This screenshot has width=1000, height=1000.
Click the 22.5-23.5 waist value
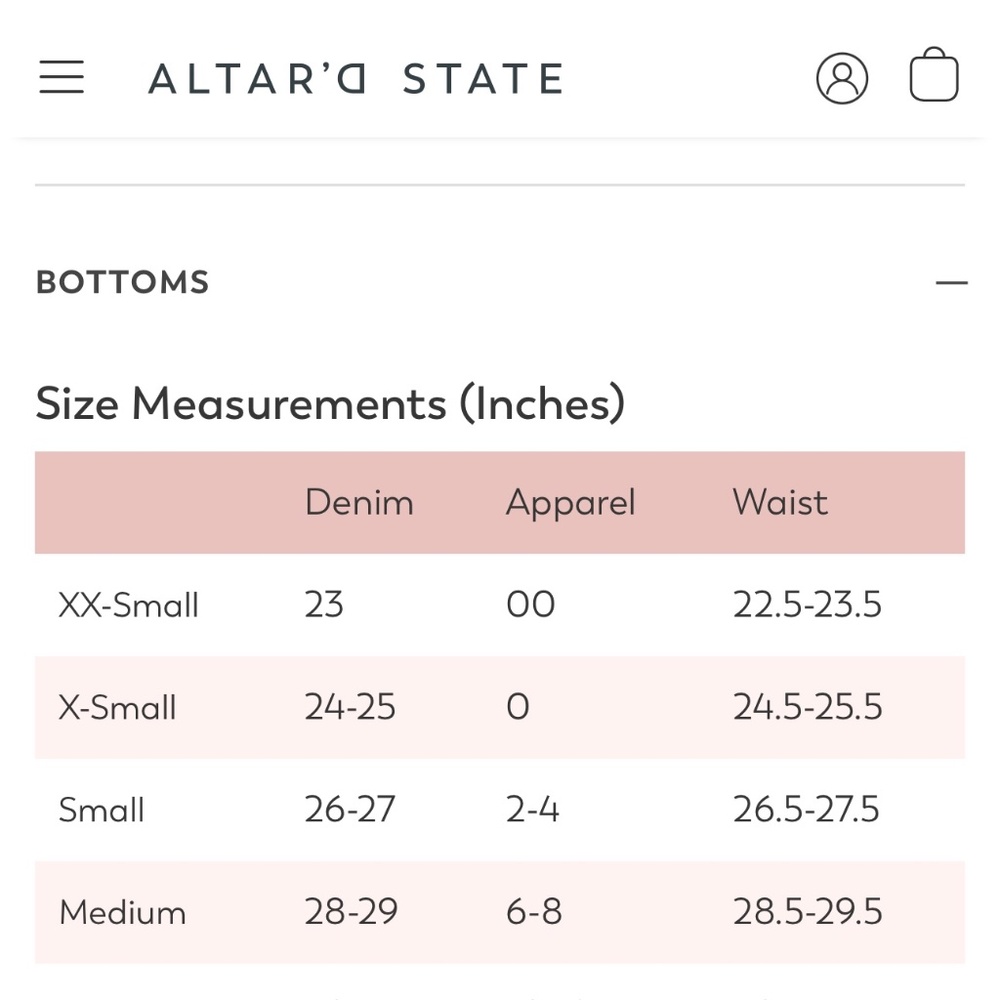[807, 605]
